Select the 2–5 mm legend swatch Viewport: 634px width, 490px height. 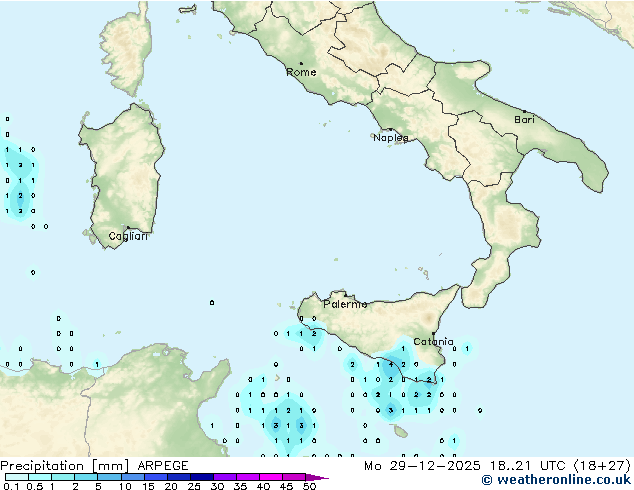coord(86,477)
